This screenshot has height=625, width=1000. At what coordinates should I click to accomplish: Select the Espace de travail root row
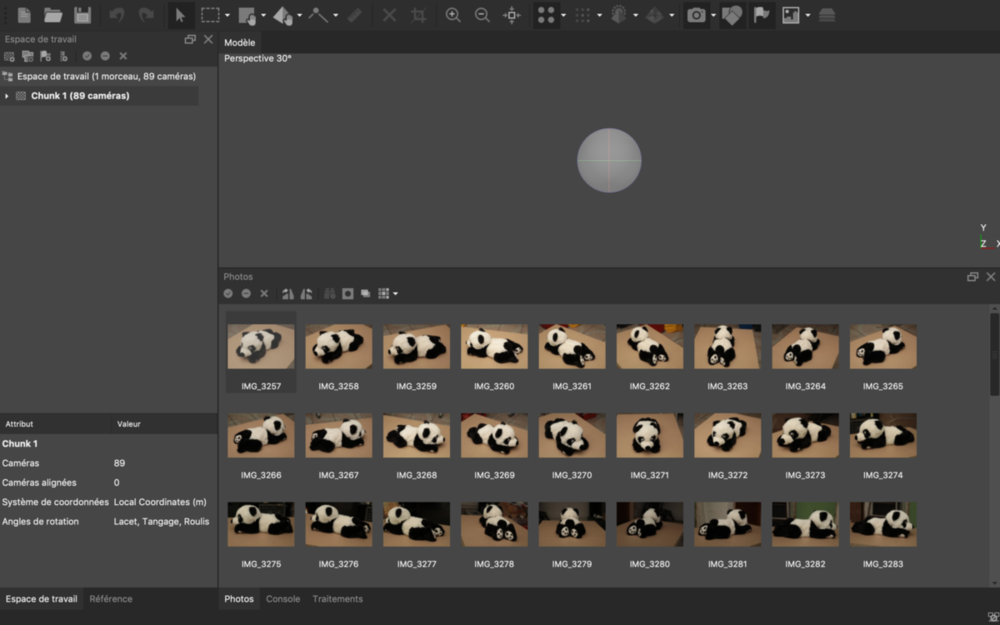(x=99, y=76)
